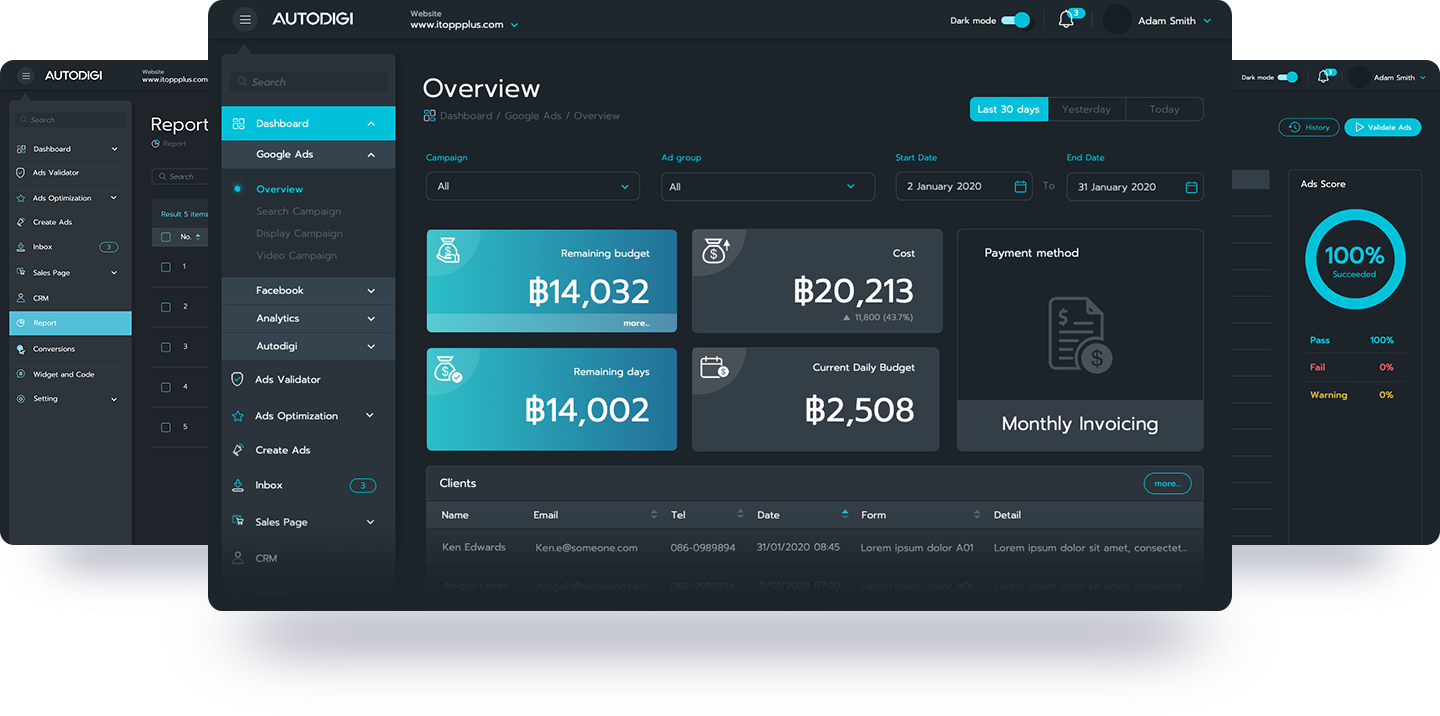Click Conversions icon in Report window sidebar
Screen dimensions: 1440x716
pyautogui.click(x=22, y=349)
